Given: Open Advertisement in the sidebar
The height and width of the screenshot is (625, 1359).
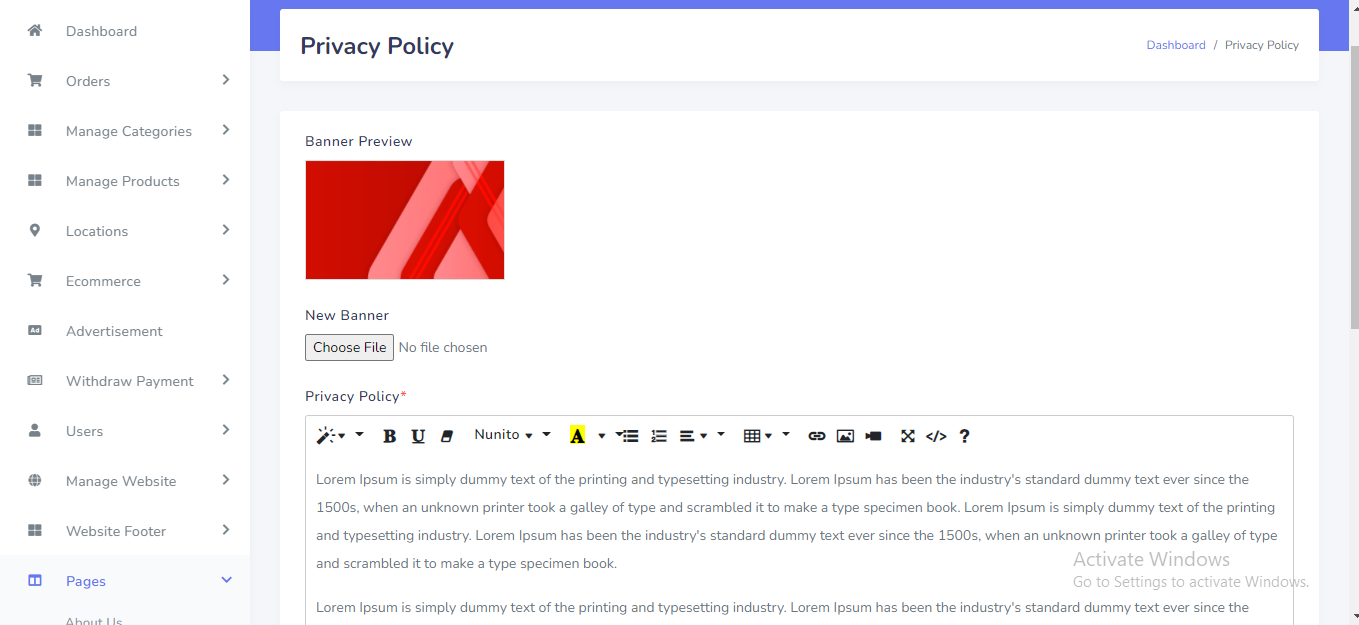Looking at the screenshot, I should [114, 331].
